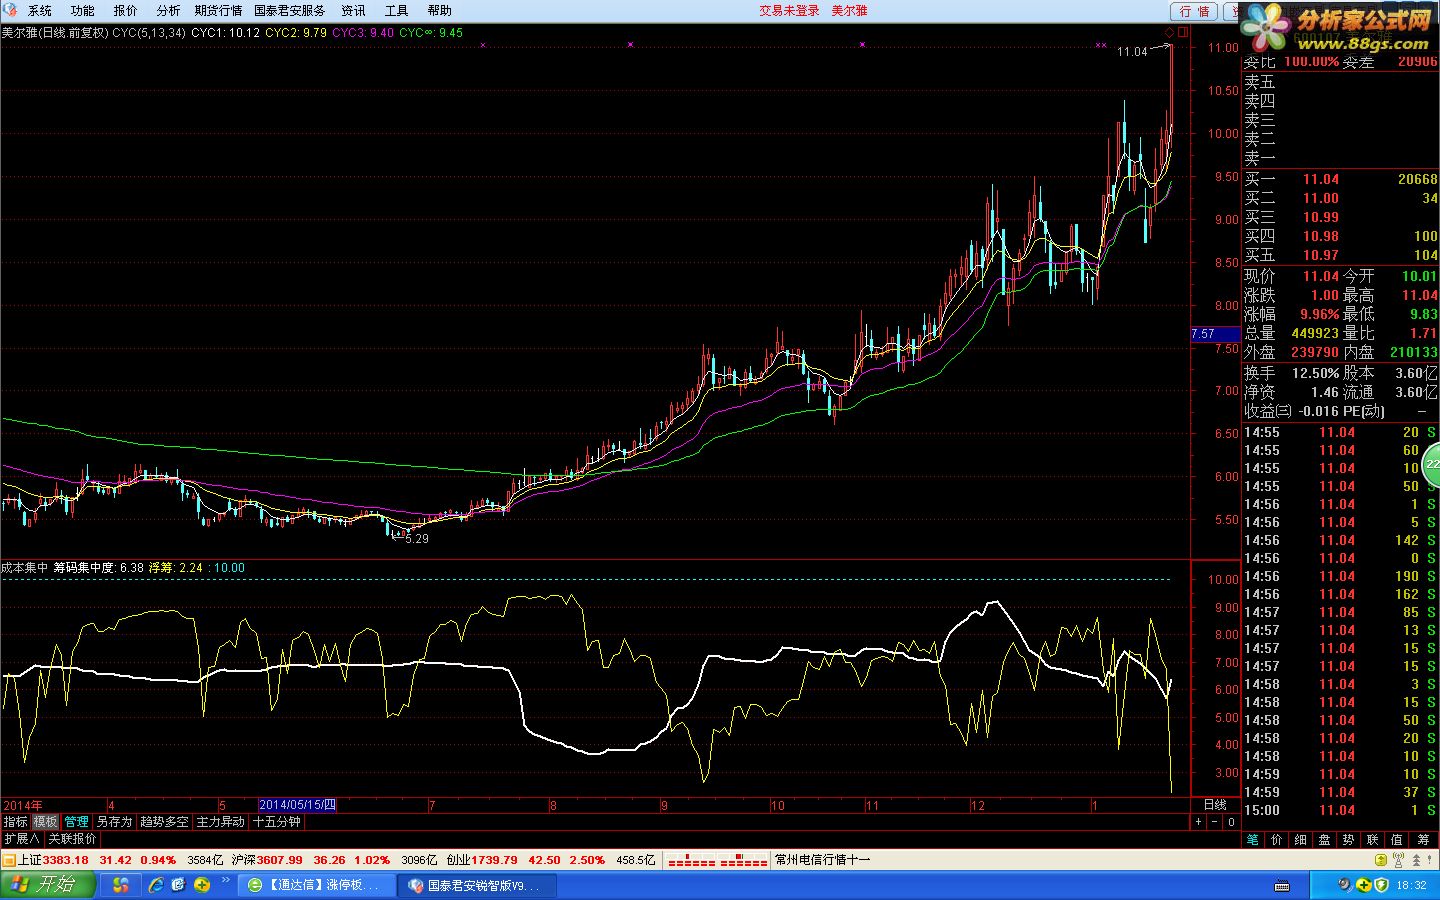This screenshot has height=900, width=1440.
Task: Click the 买一 price 11.04 row
Action: [1340, 179]
